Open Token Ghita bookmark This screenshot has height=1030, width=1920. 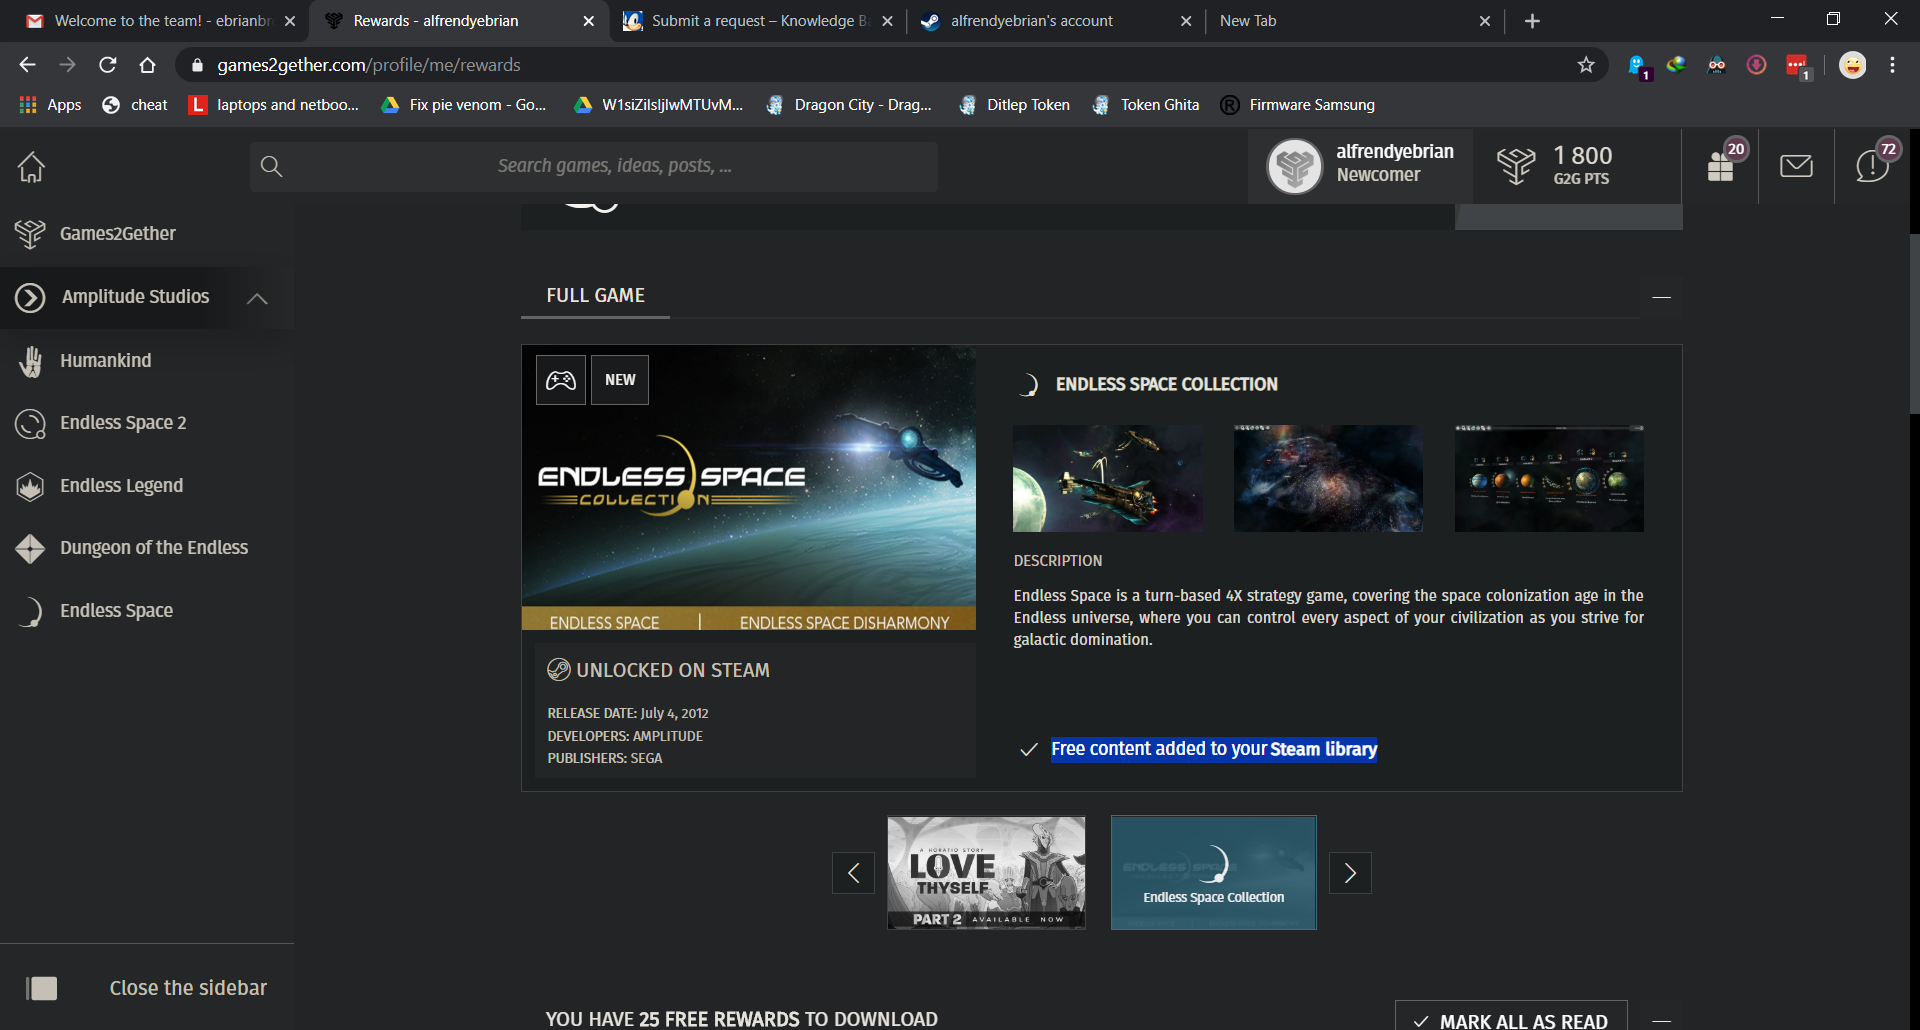click(x=1146, y=105)
